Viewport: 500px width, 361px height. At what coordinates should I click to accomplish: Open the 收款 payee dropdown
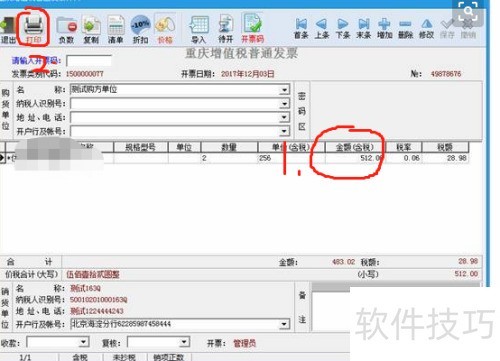pos(84,342)
